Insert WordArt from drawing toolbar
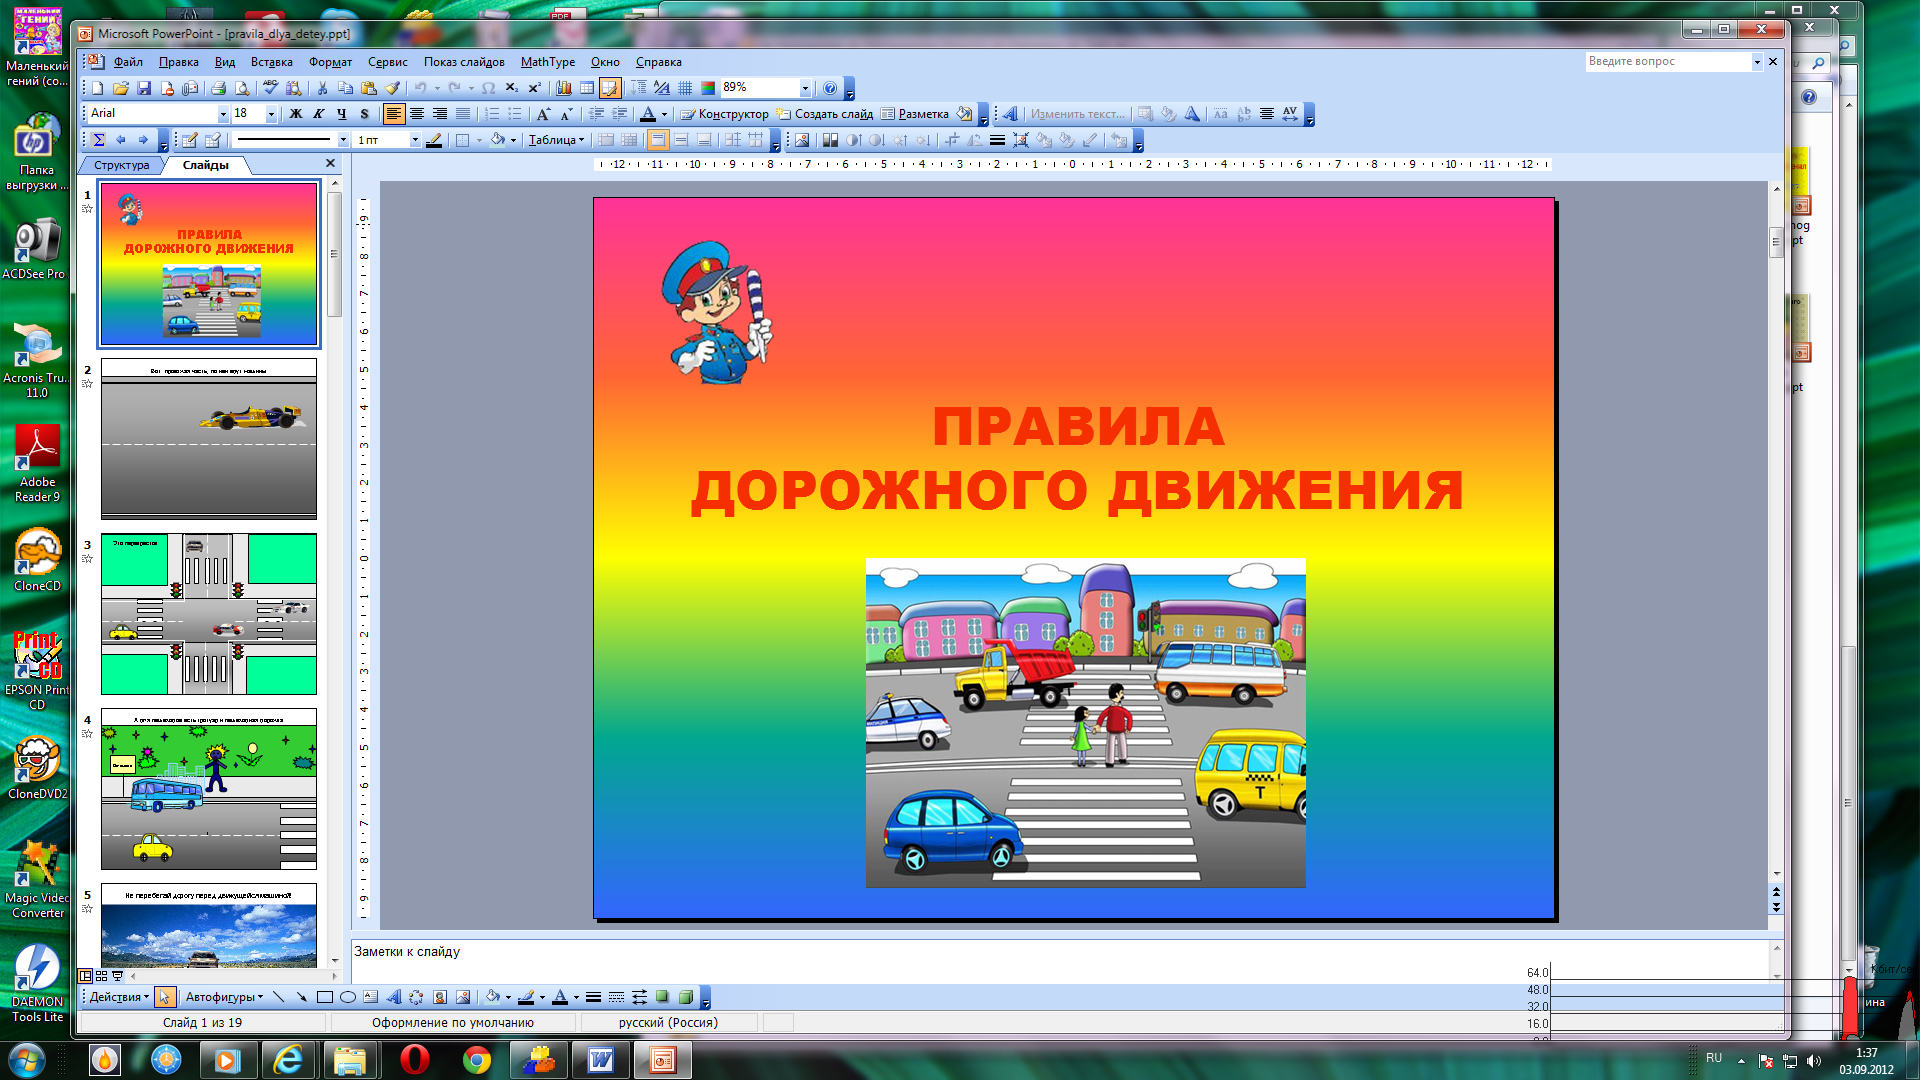The width and height of the screenshot is (1920, 1080). point(393,997)
